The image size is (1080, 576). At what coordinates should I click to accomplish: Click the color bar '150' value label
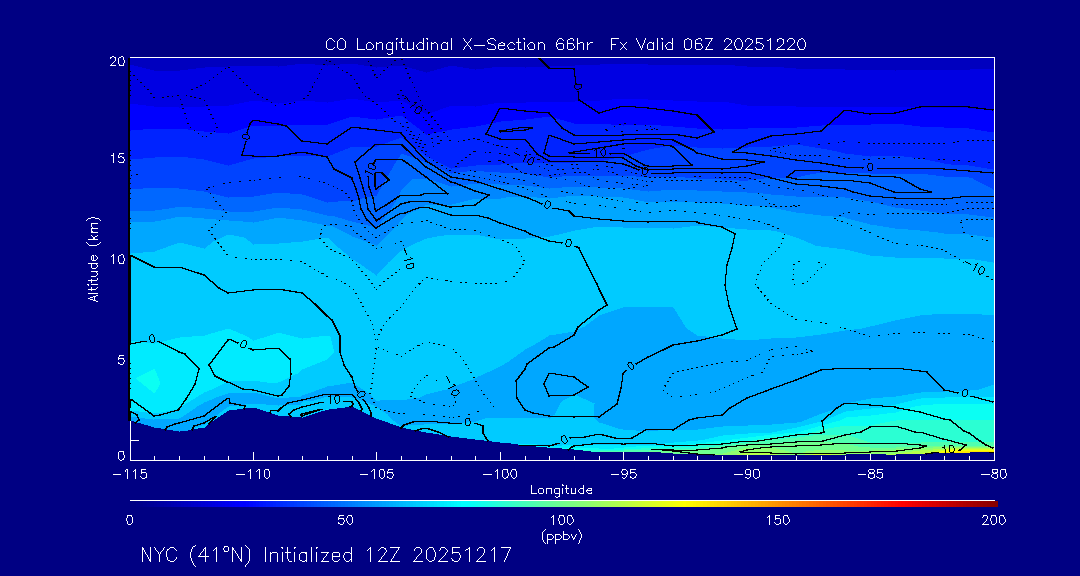(x=778, y=520)
